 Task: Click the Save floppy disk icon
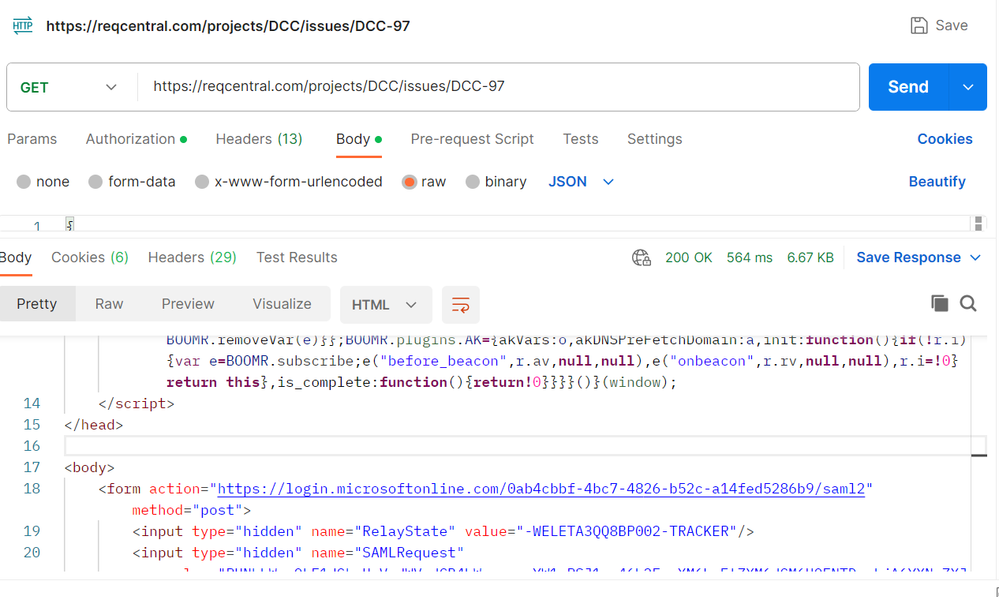pyautogui.click(x=919, y=25)
